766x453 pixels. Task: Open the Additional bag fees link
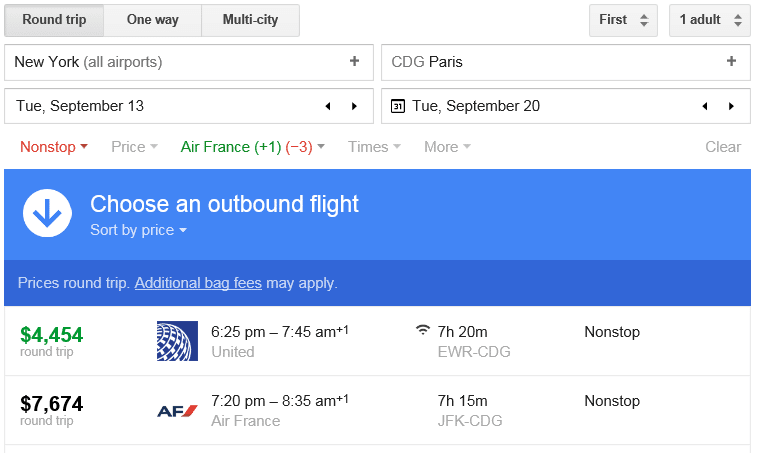tap(198, 283)
